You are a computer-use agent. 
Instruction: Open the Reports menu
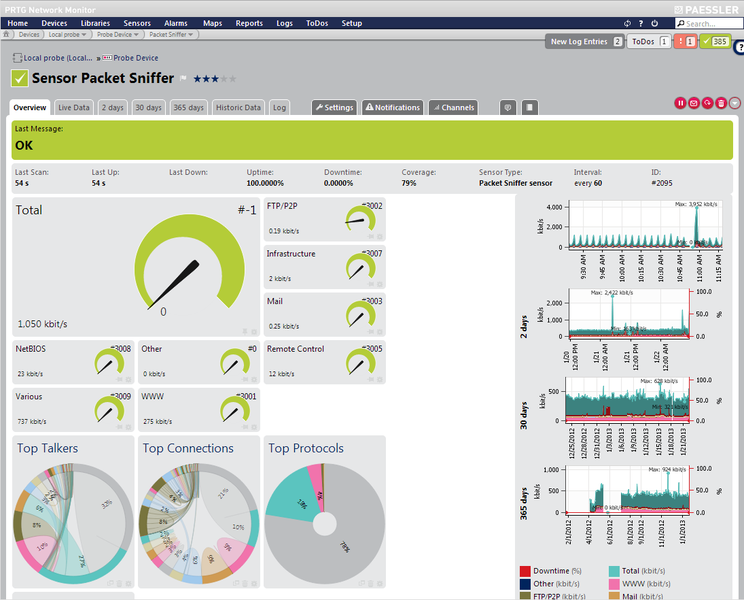point(249,23)
